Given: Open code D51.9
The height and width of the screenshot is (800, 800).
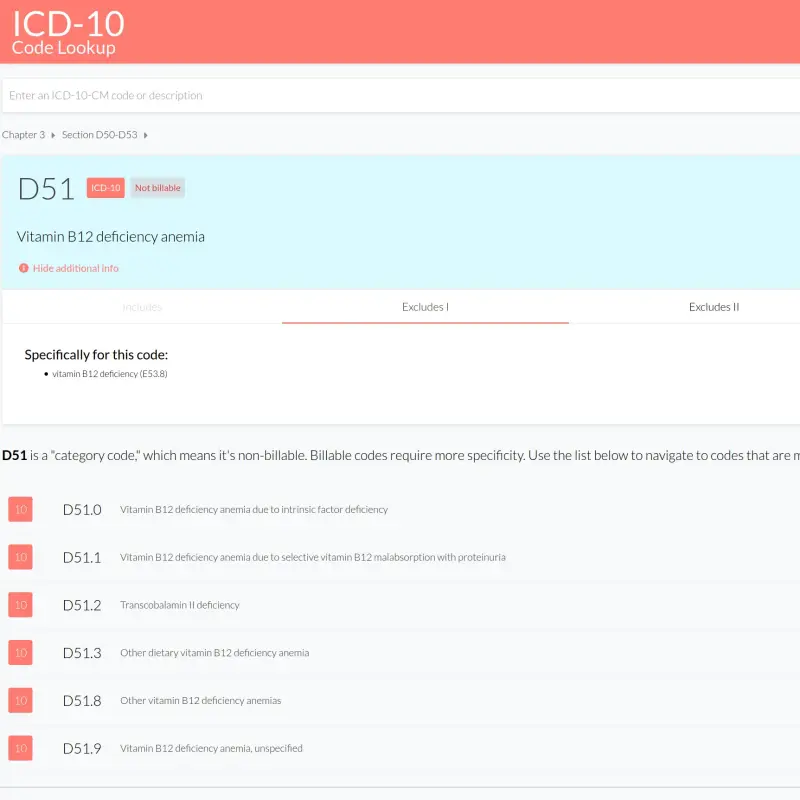Looking at the screenshot, I should (82, 748).
